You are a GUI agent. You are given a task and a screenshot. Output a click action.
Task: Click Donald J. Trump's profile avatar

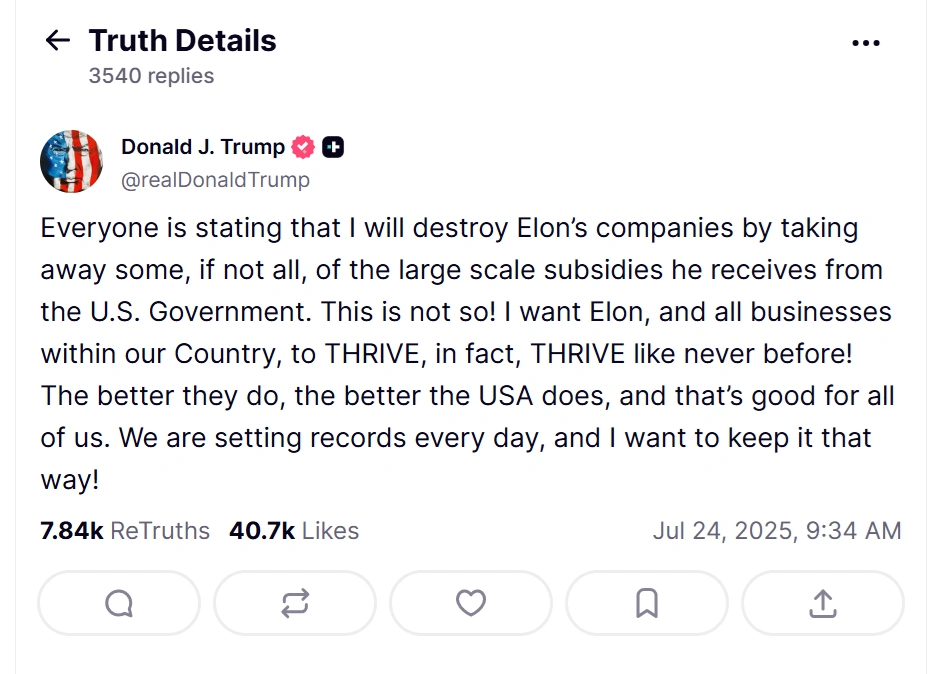click(71, 161)
